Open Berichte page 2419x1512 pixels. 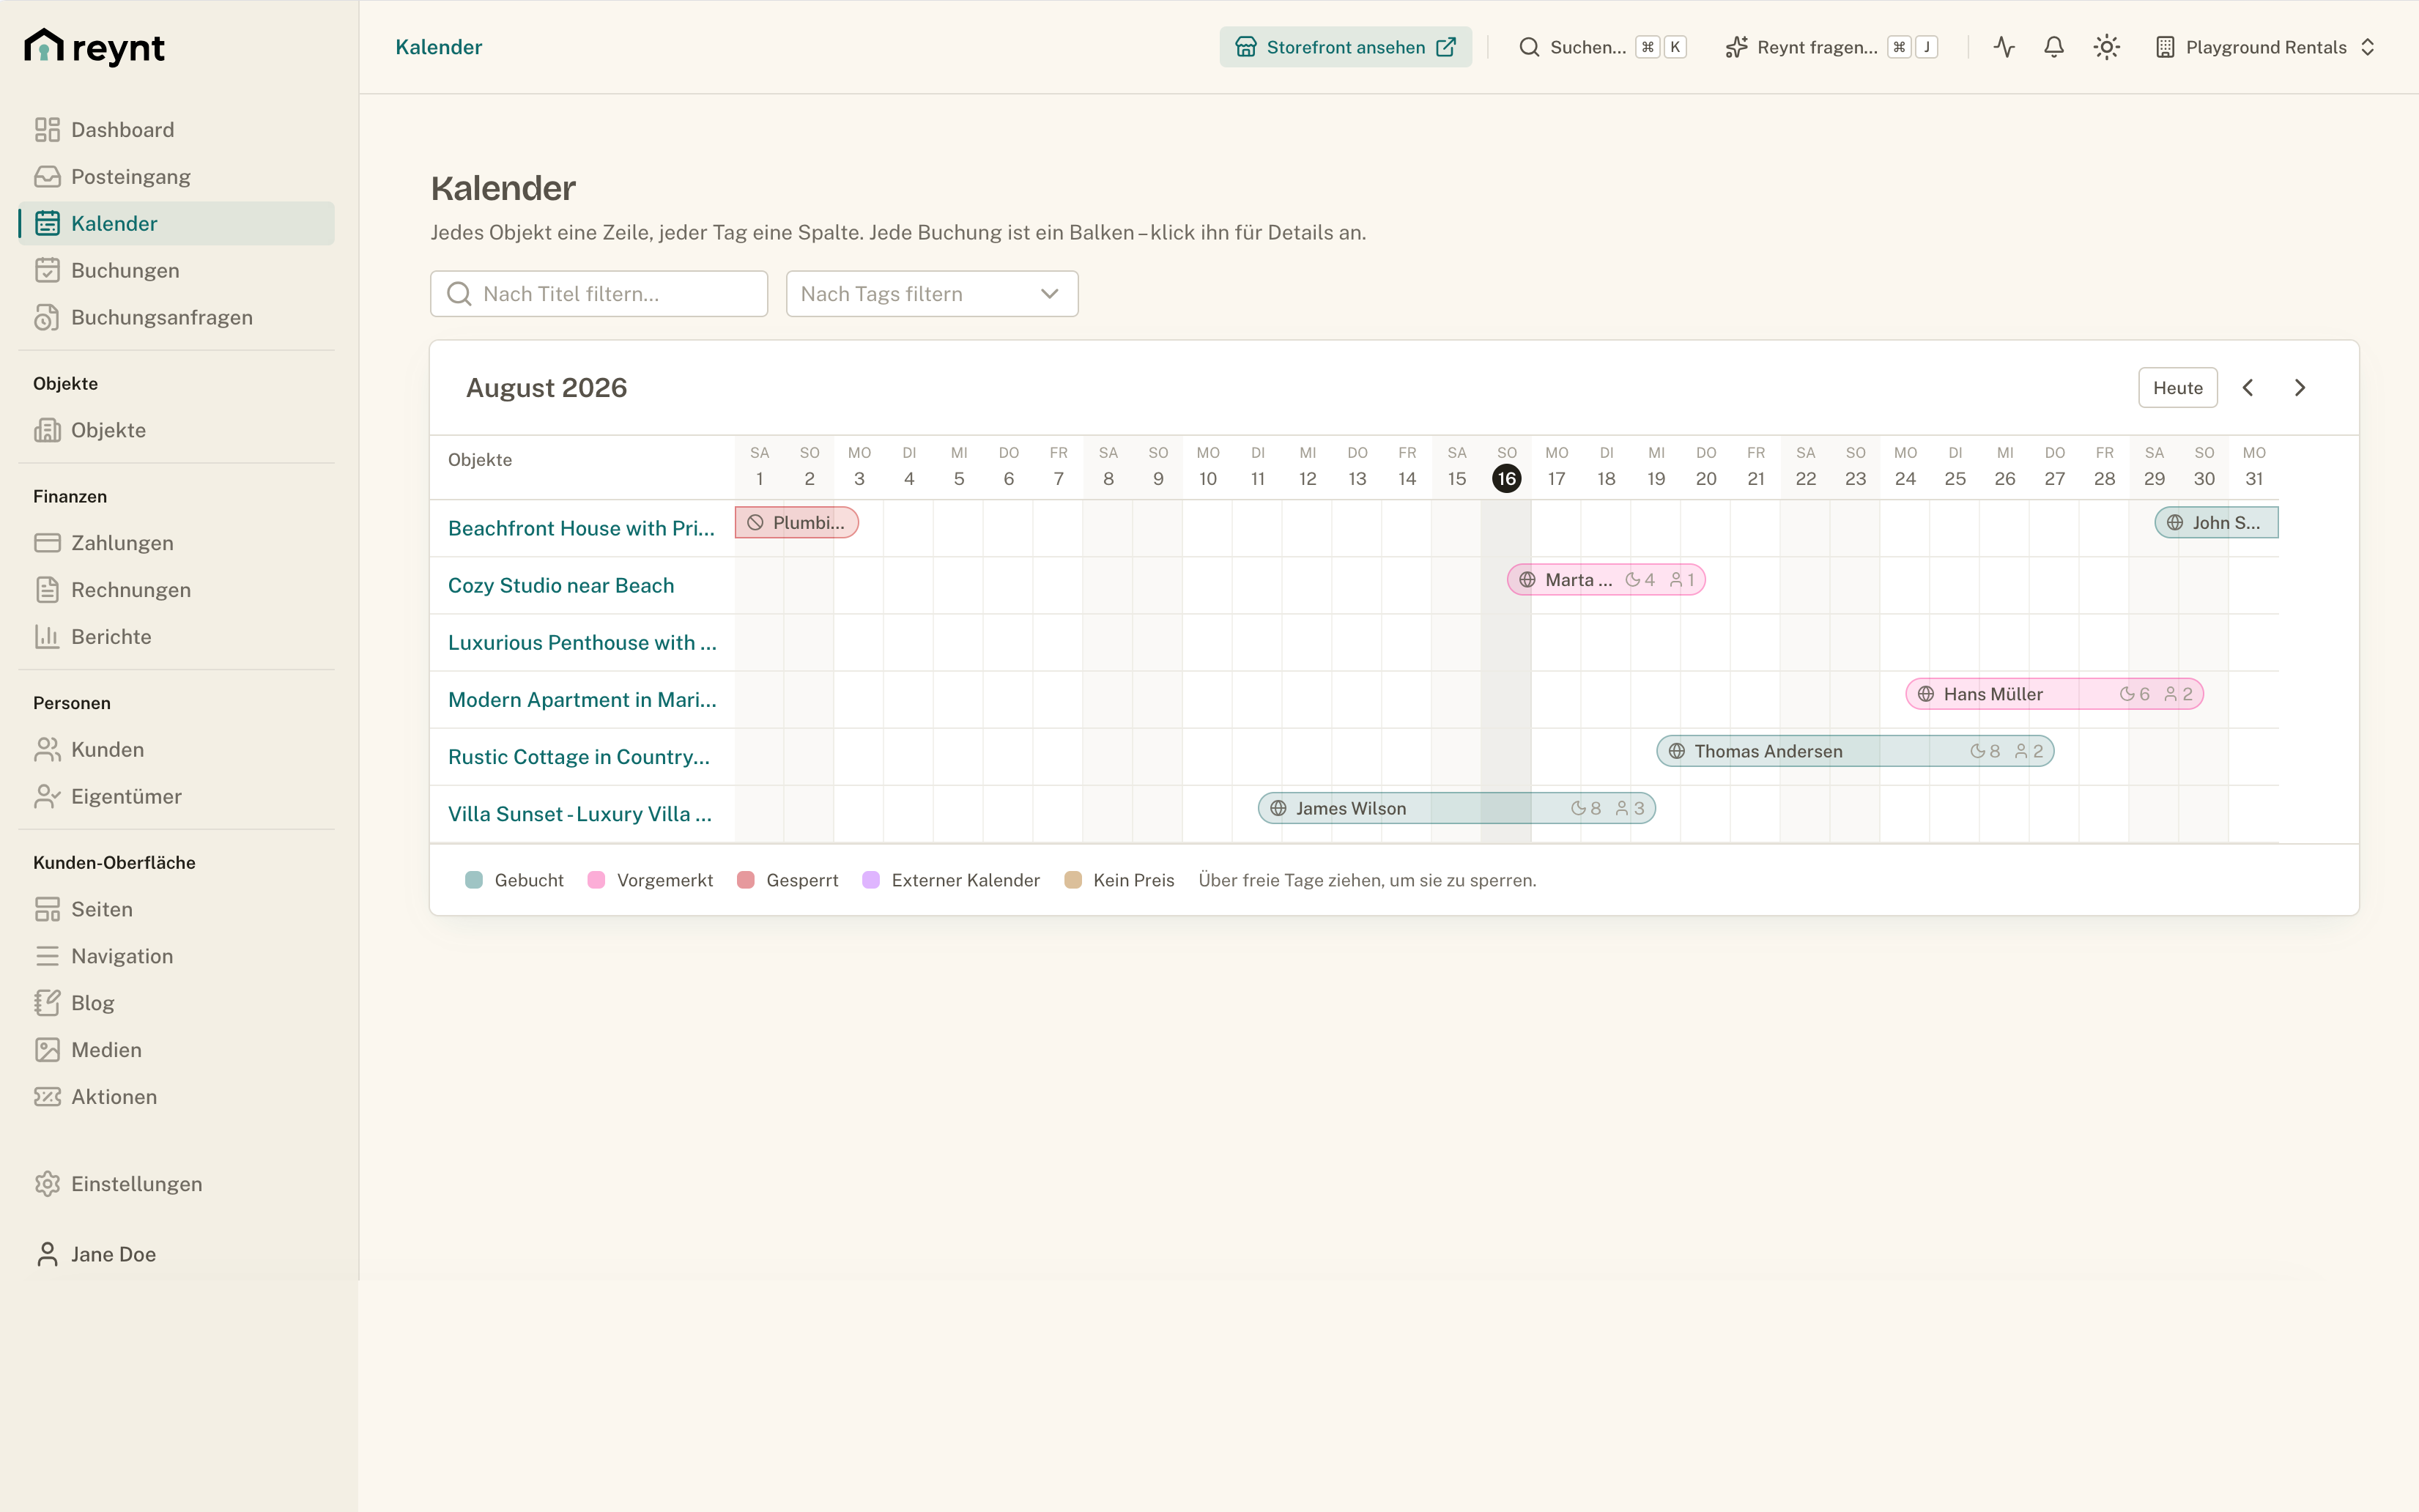point(176,636)
